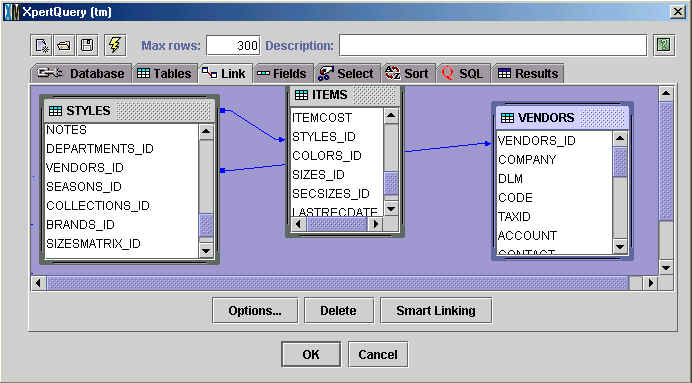Go to the Select tab
The height and width of the screenshot is (383, 692).
pos(346,73)
